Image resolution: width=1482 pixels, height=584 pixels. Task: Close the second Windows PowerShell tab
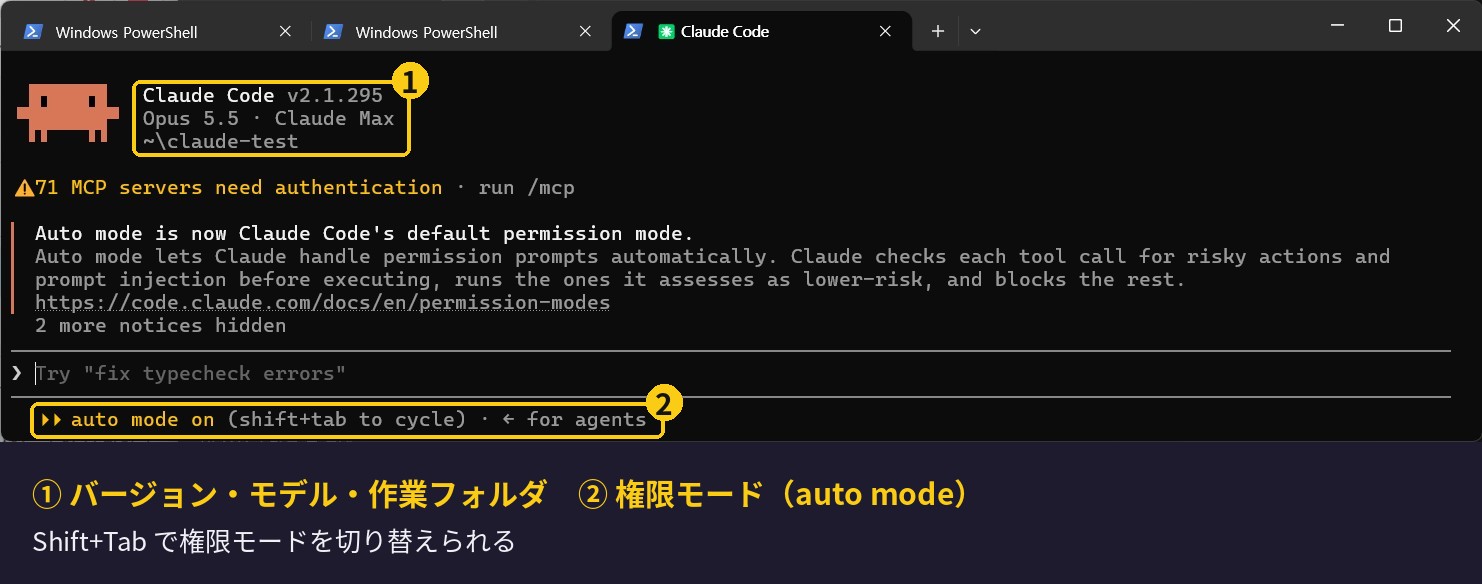[585, 32]
